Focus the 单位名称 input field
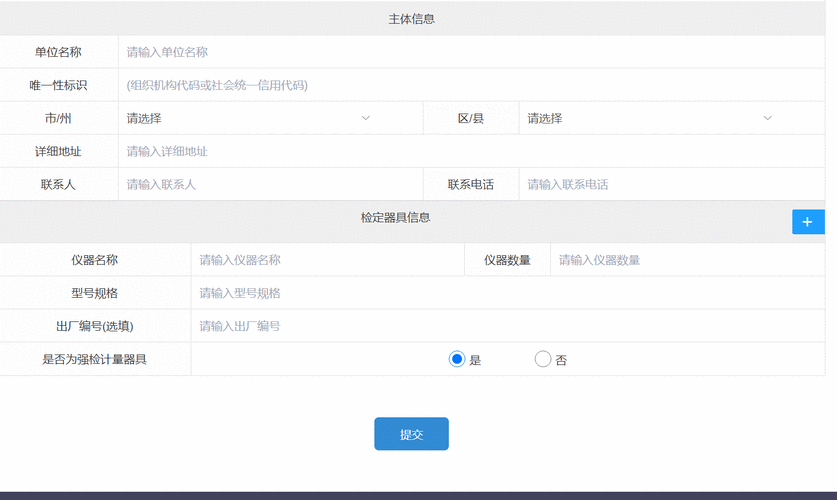The height and width of the screenshot is (500, 837). click(x=472, y=52)
